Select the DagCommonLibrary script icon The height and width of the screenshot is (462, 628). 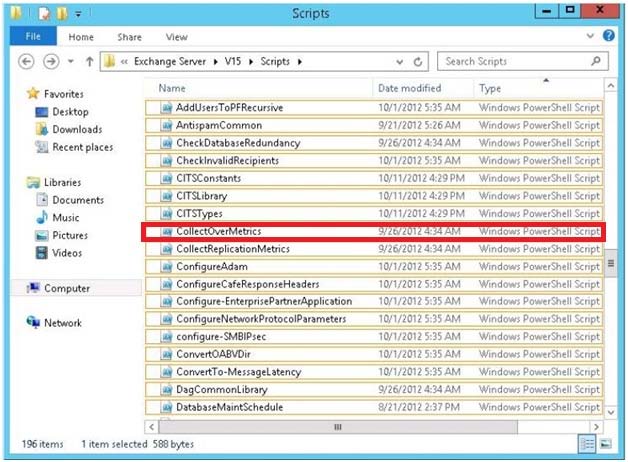(167, 390)
